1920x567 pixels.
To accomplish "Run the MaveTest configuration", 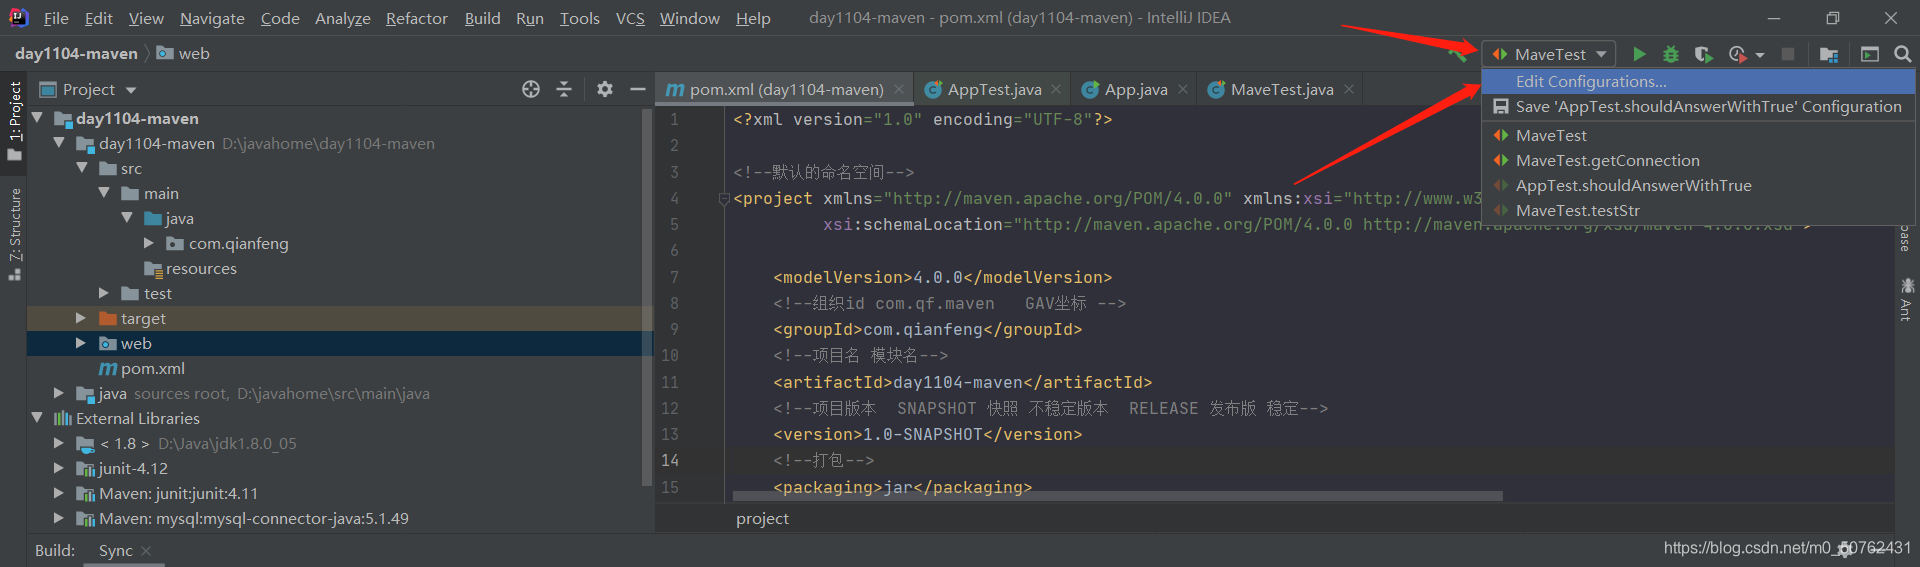I will click(1639, 54).
